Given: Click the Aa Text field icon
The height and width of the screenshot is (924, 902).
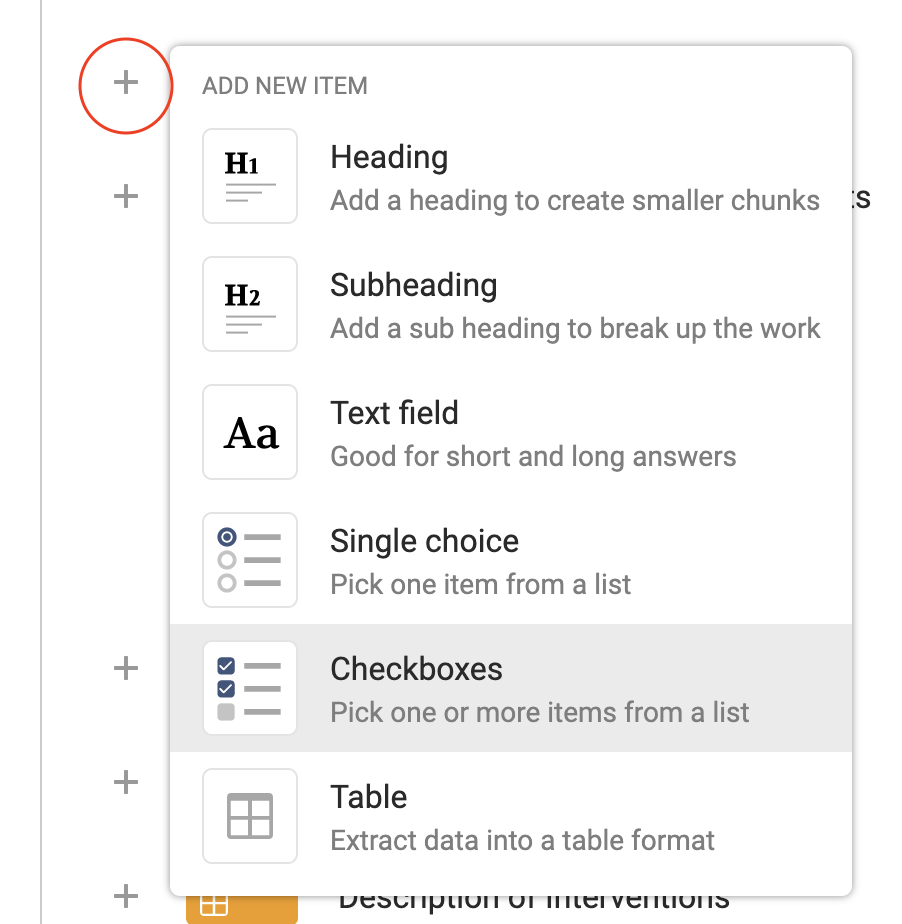Looking at the screenshot, I should click(x=250, y=432).
